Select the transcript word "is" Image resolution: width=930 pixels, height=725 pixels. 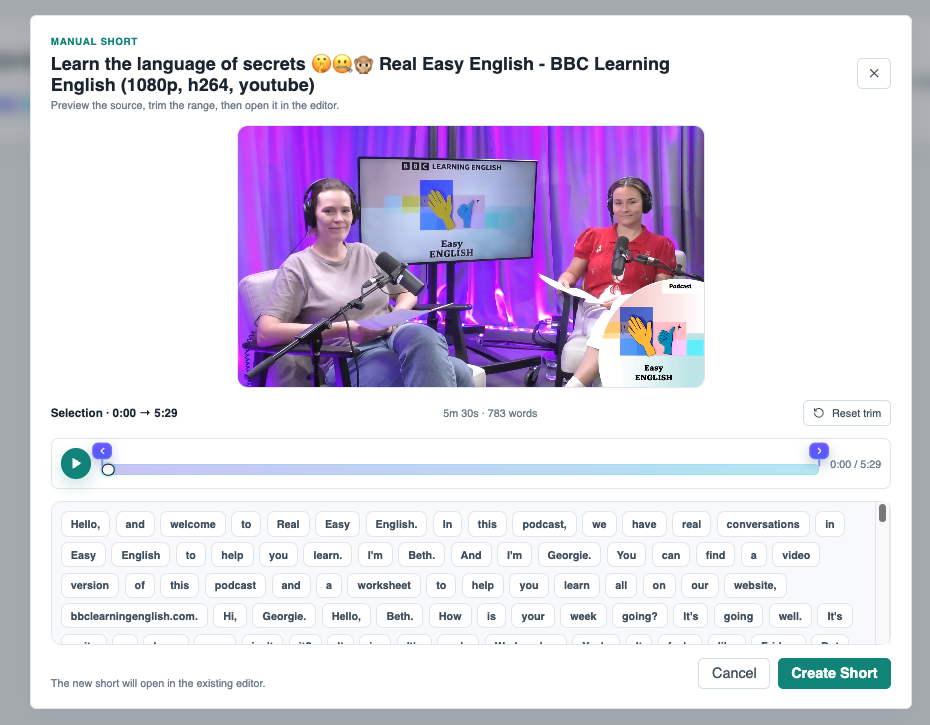[491, 616]
